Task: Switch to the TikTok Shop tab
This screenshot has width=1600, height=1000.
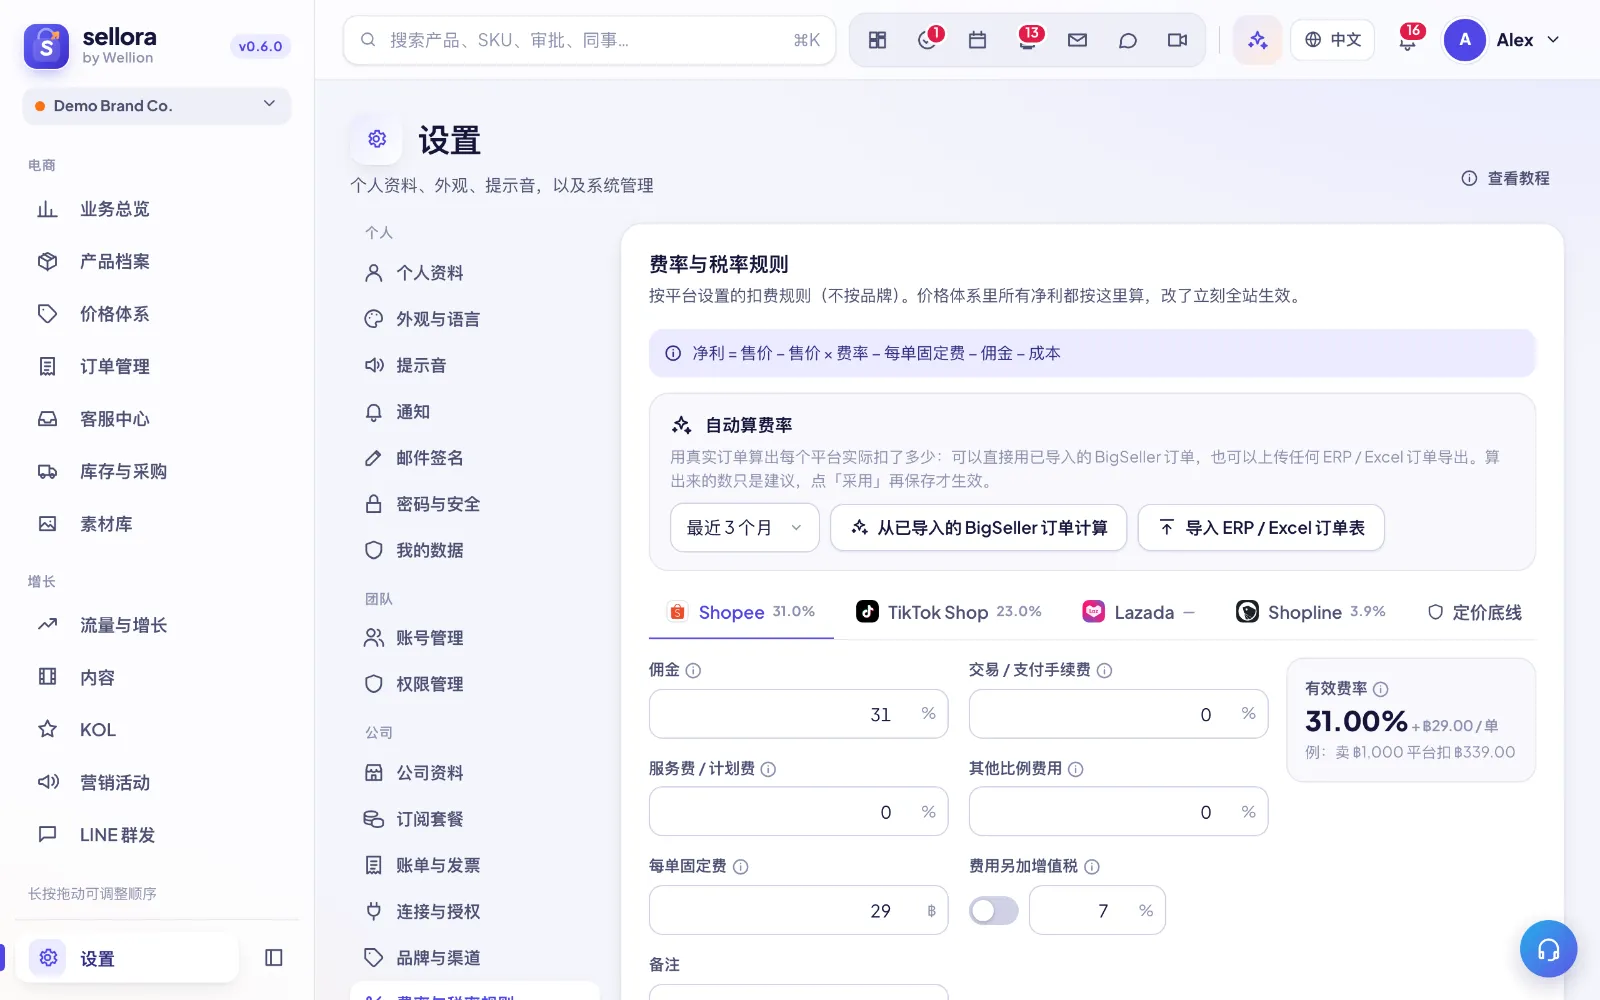Action: (948, 612)
